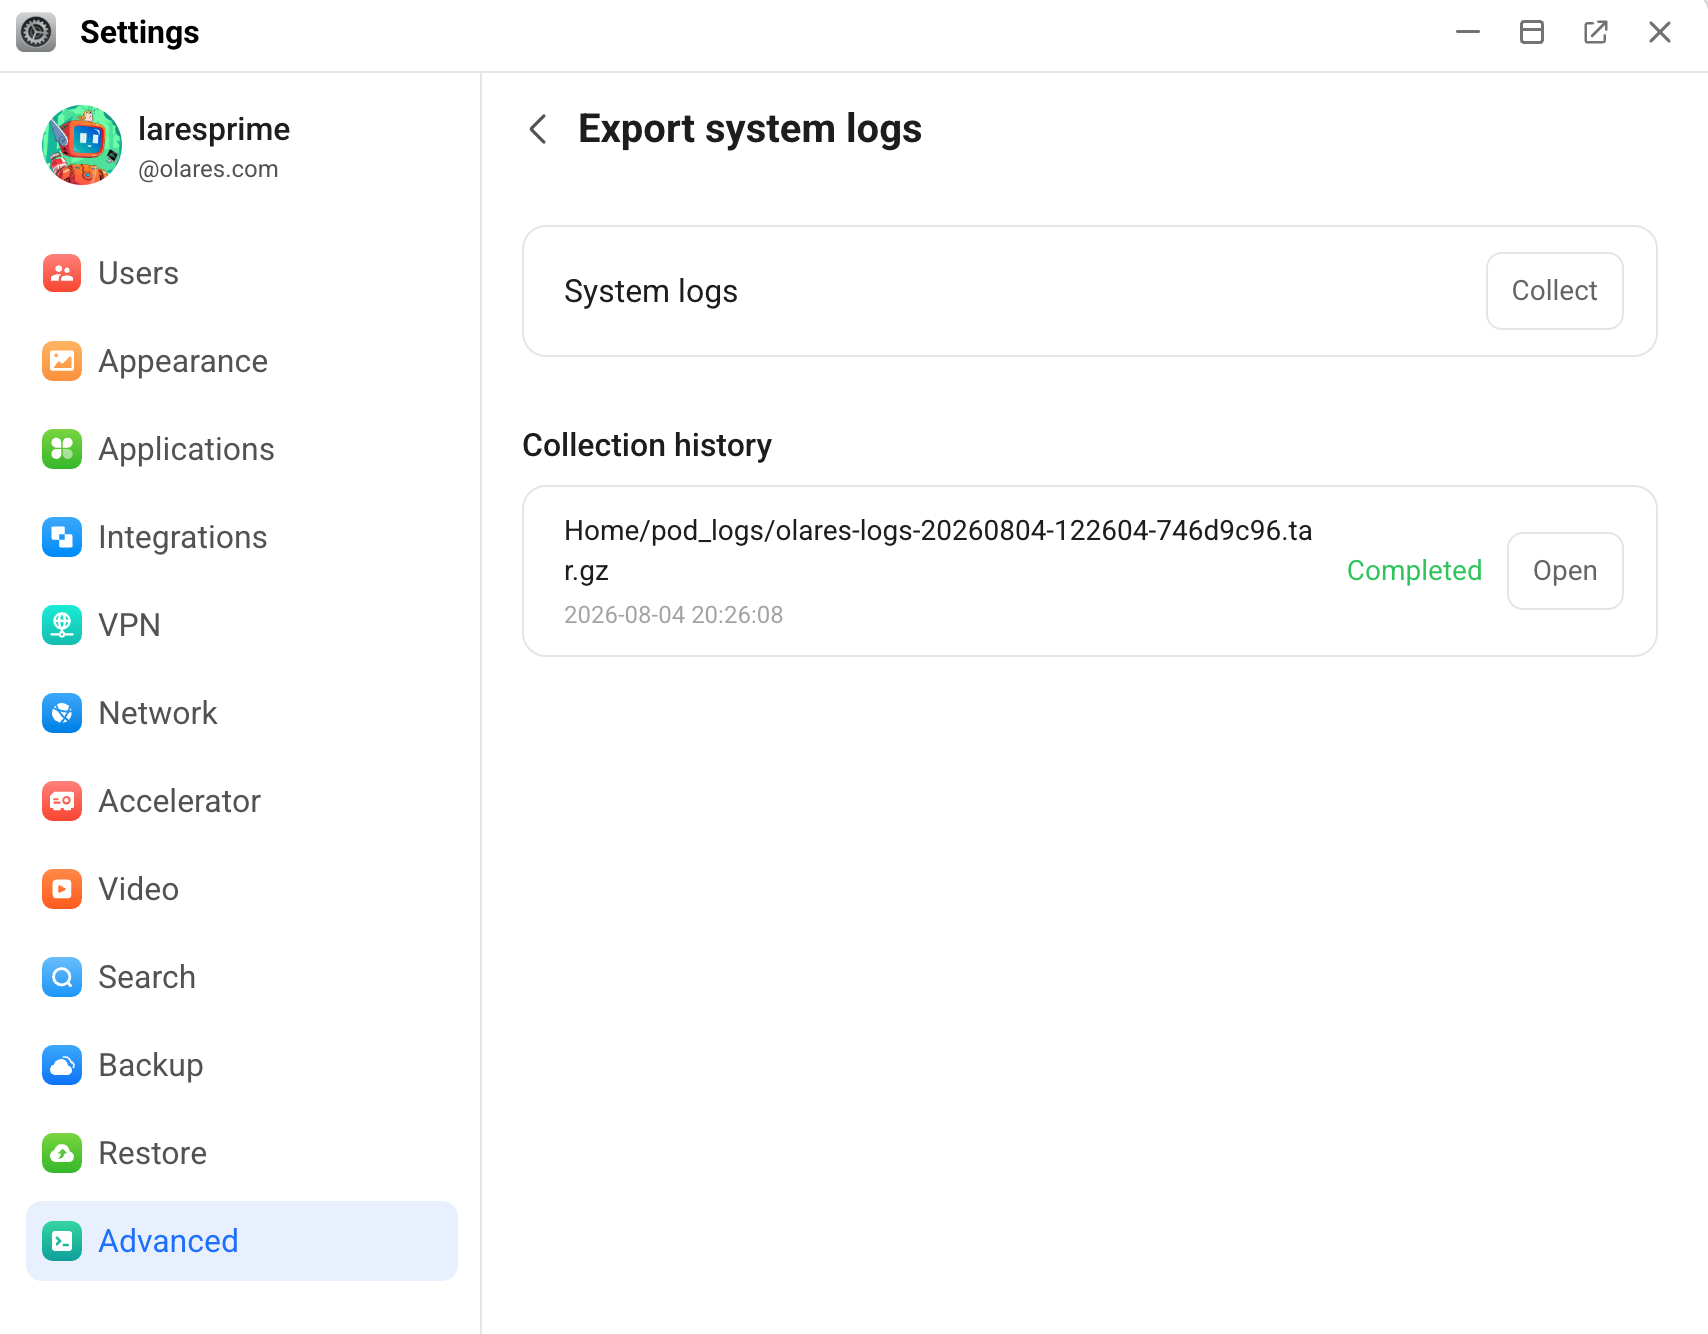
Task: Open the collected olares-logs archive
Action: (x=1564, y=571)
